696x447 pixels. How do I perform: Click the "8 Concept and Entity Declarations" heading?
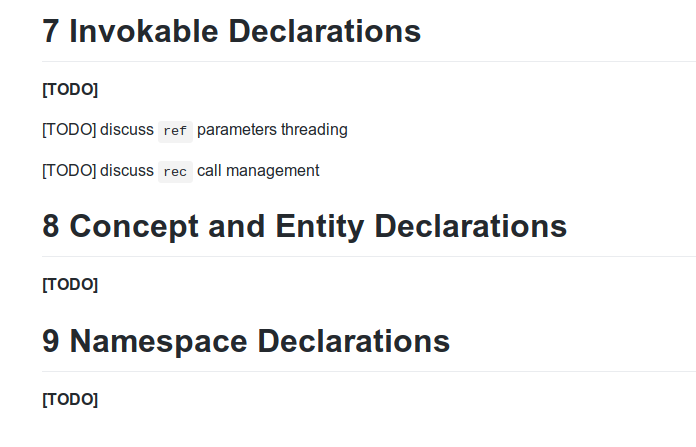coord(304,226)
